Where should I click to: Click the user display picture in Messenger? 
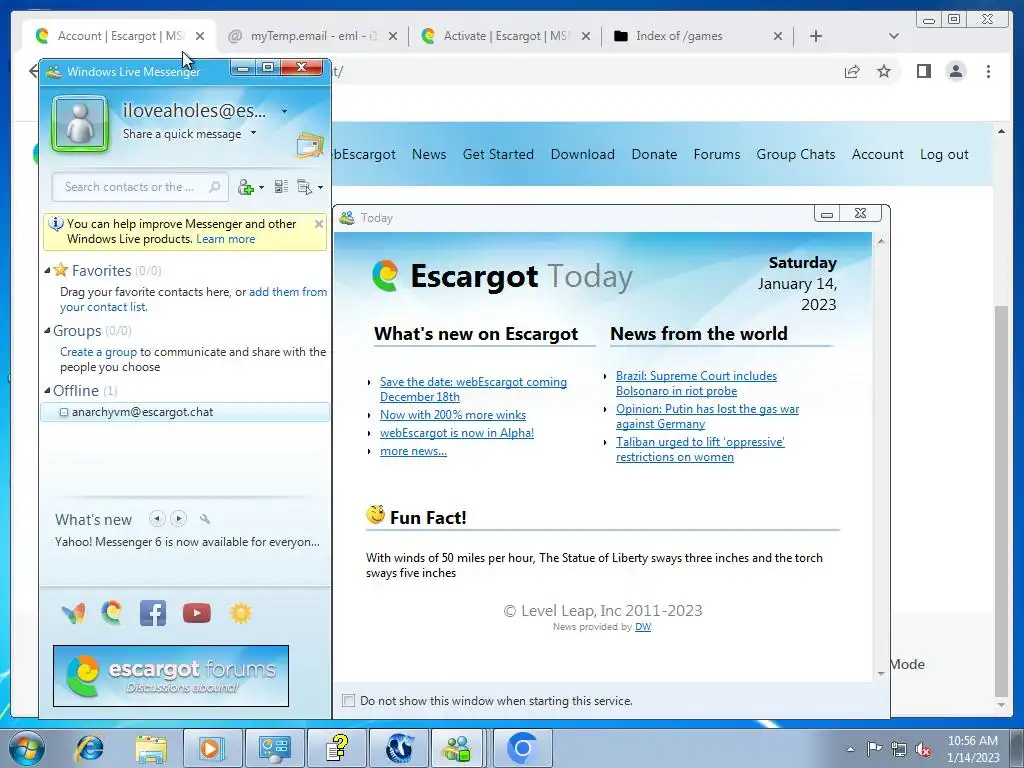(x=80, y=123)
